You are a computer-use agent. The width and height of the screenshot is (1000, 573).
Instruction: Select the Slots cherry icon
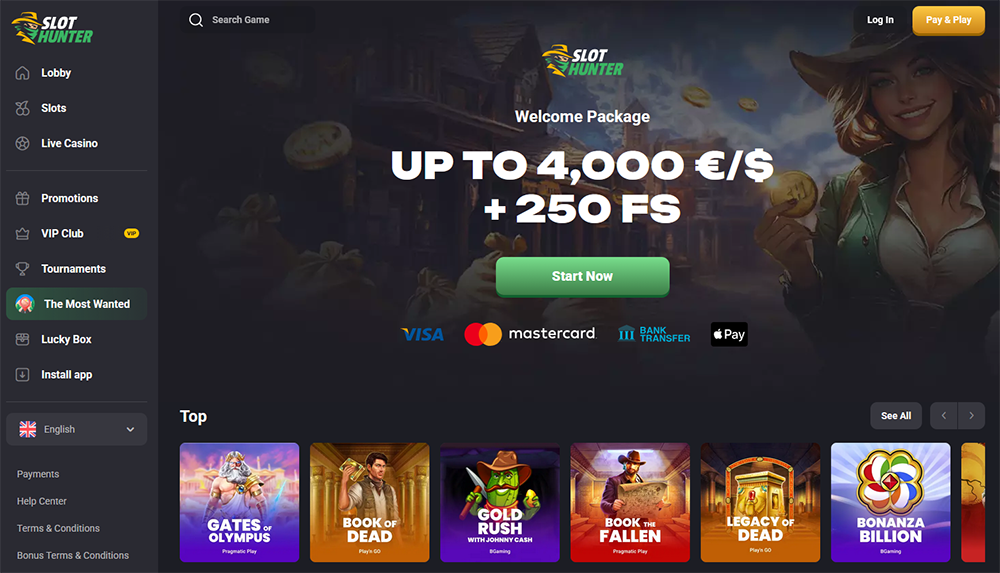point(22,108)
